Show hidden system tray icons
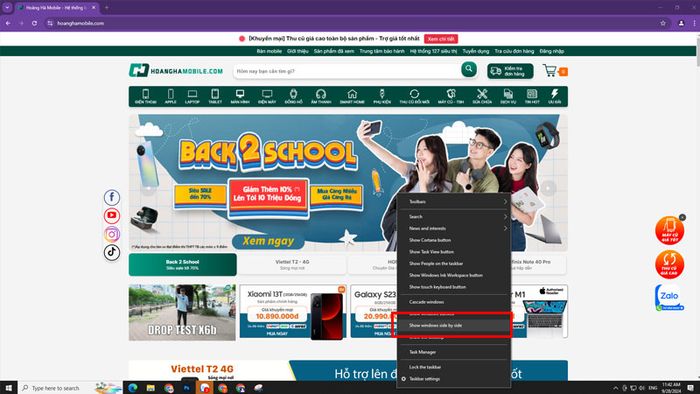 616,388
